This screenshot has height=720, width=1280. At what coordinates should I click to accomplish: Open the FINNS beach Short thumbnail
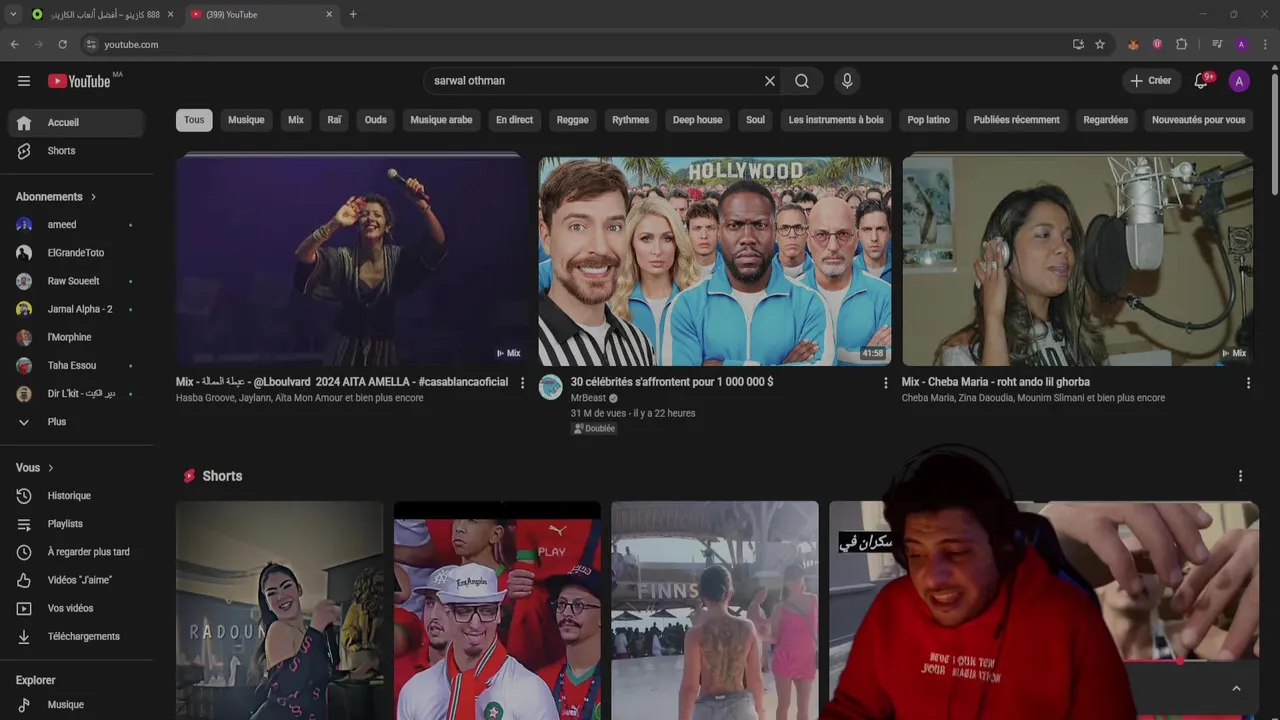pyautogui.click(x=714, y=610)
